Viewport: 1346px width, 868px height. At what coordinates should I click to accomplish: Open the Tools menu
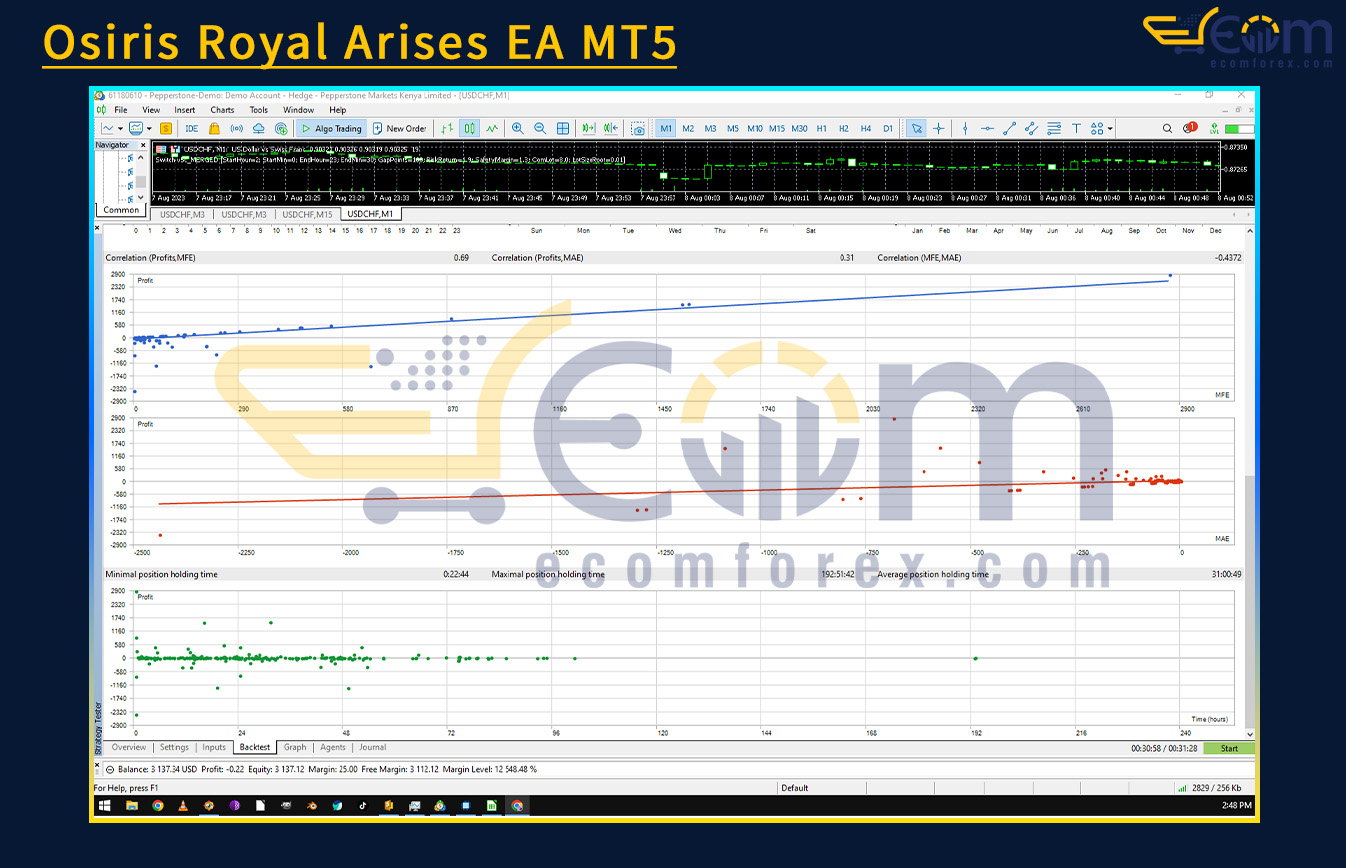[259, 110]
